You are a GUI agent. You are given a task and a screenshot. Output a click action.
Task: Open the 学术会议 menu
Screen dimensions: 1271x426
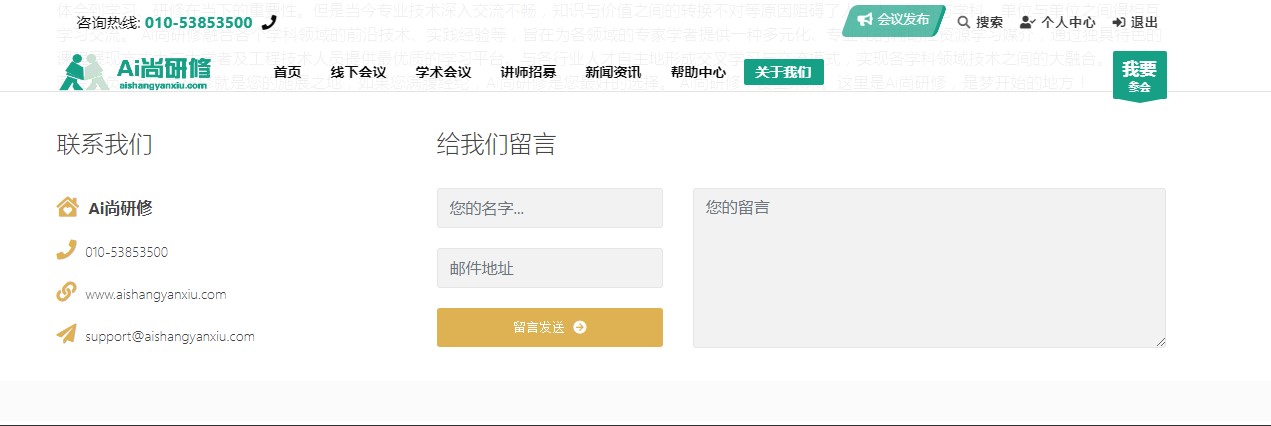[x=443, y=72]
